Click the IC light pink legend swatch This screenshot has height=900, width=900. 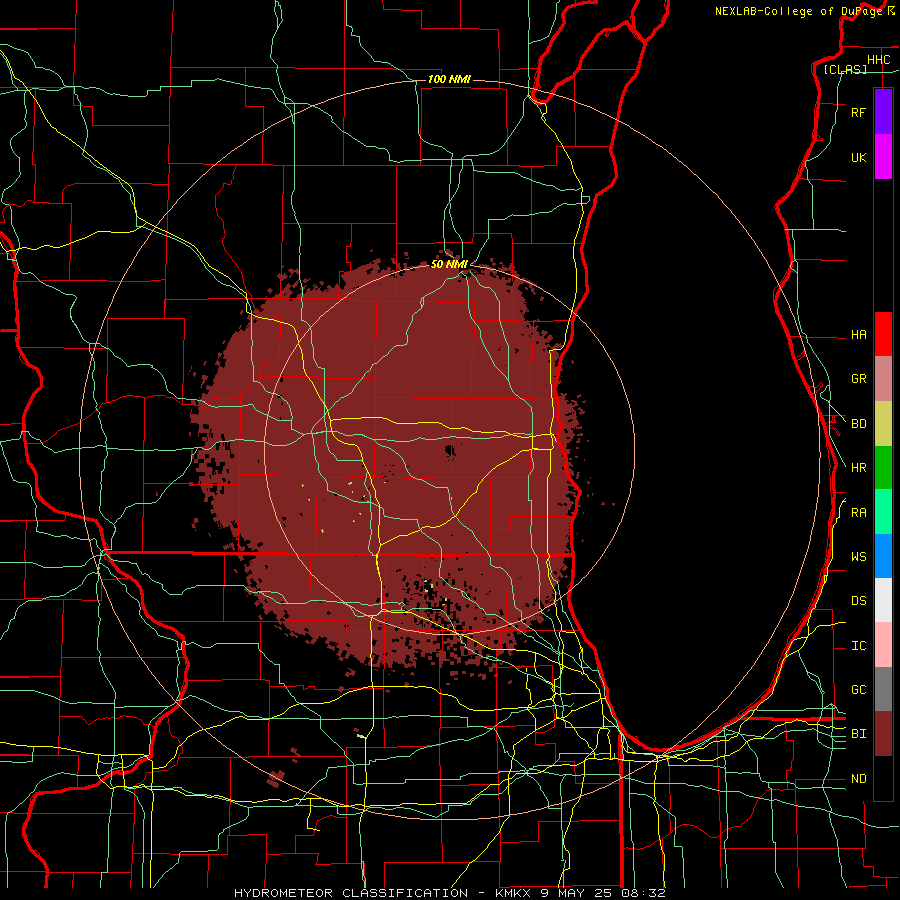[x=883, y=645]
